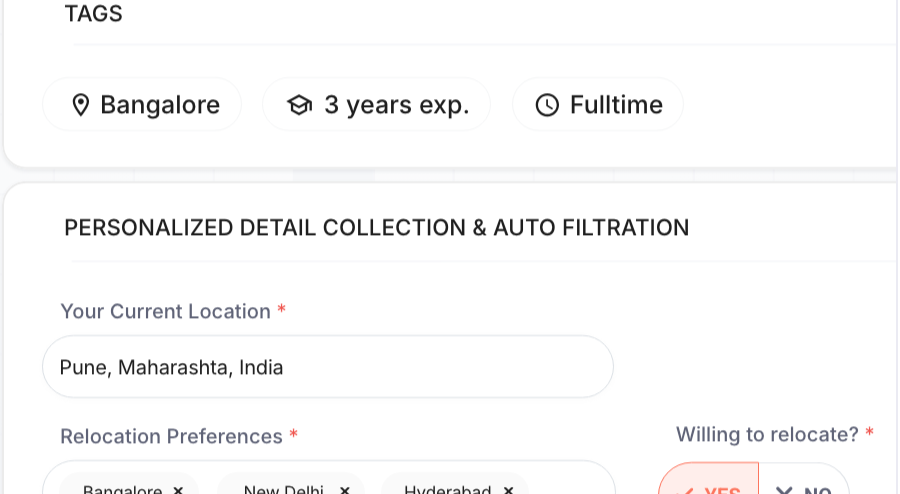Click the 3 years exp. tag text
The image size is (900, 494).
pyautogui.click(x=397, y=105)
